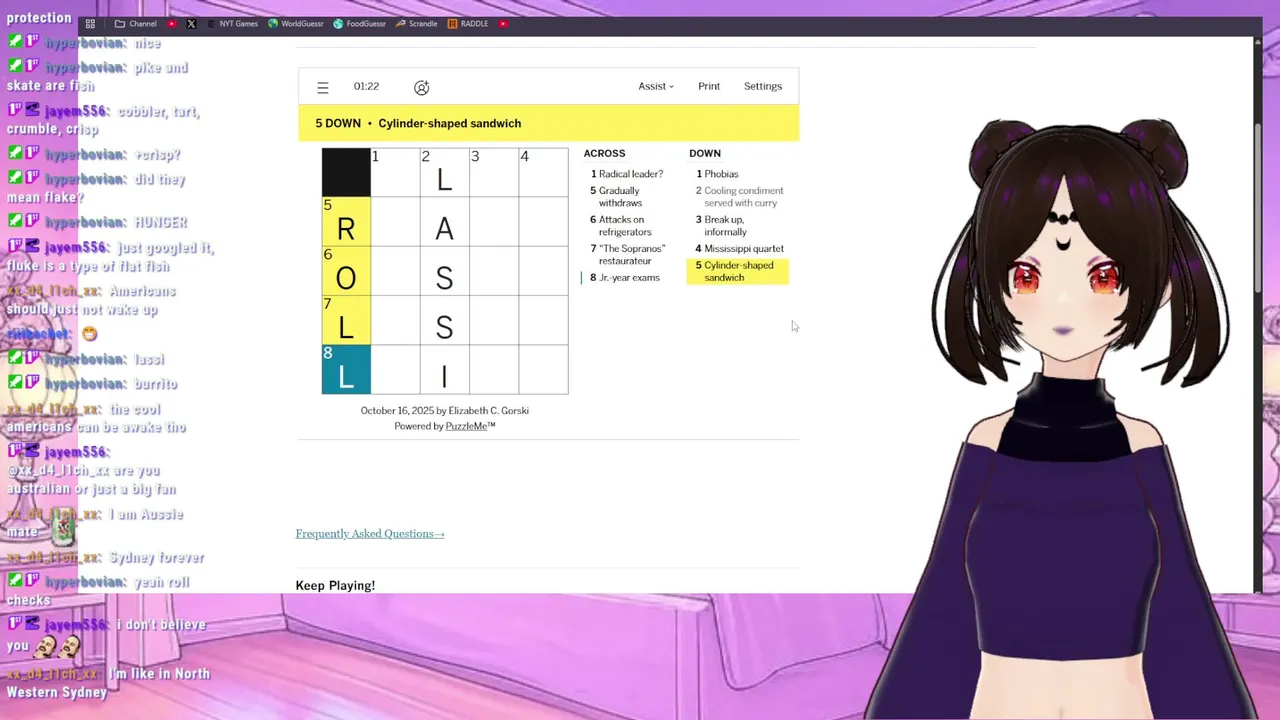Open the Scrandle bookmark
The image size is (1280, 720).
[x=416, y=23]
